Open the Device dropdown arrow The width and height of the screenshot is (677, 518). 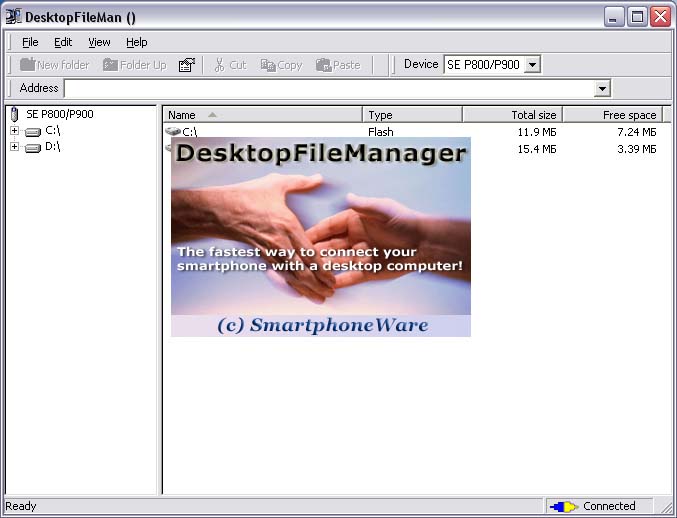pos(532,65)
